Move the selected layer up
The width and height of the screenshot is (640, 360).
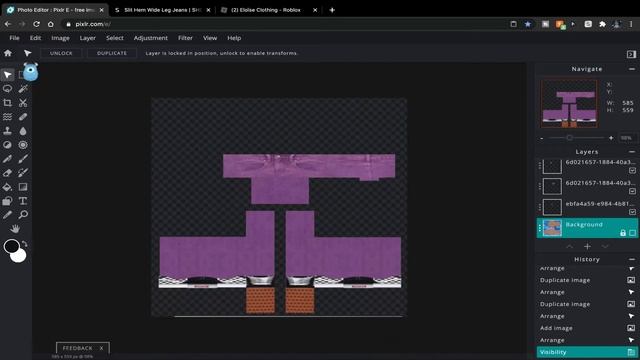tap(569, 247)
